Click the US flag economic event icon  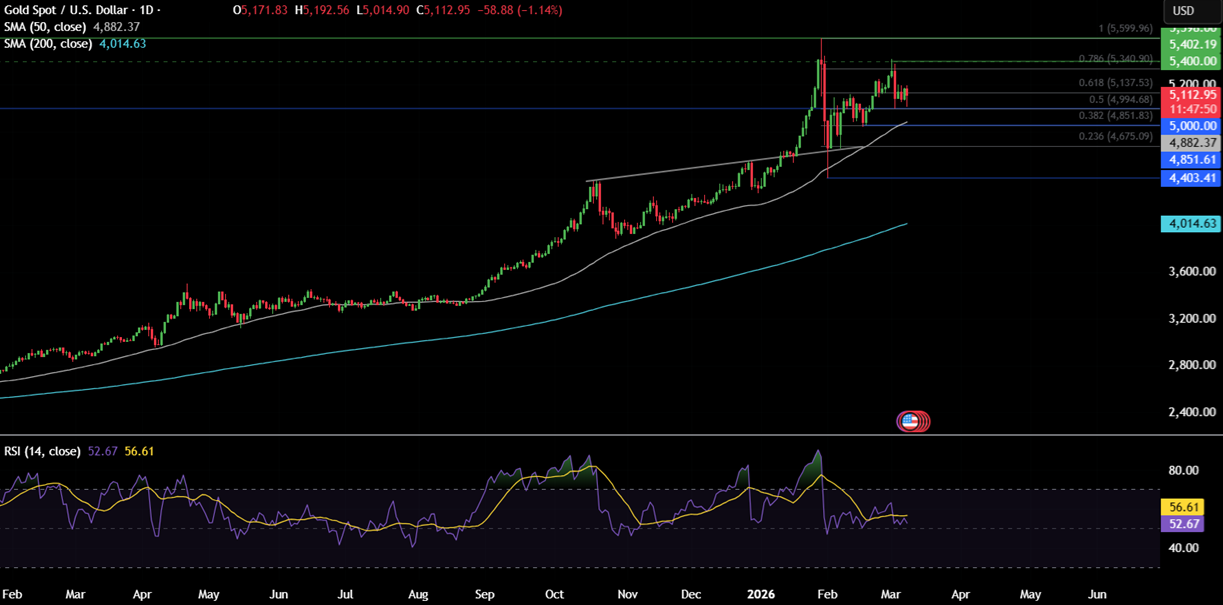tap(909, 421)
